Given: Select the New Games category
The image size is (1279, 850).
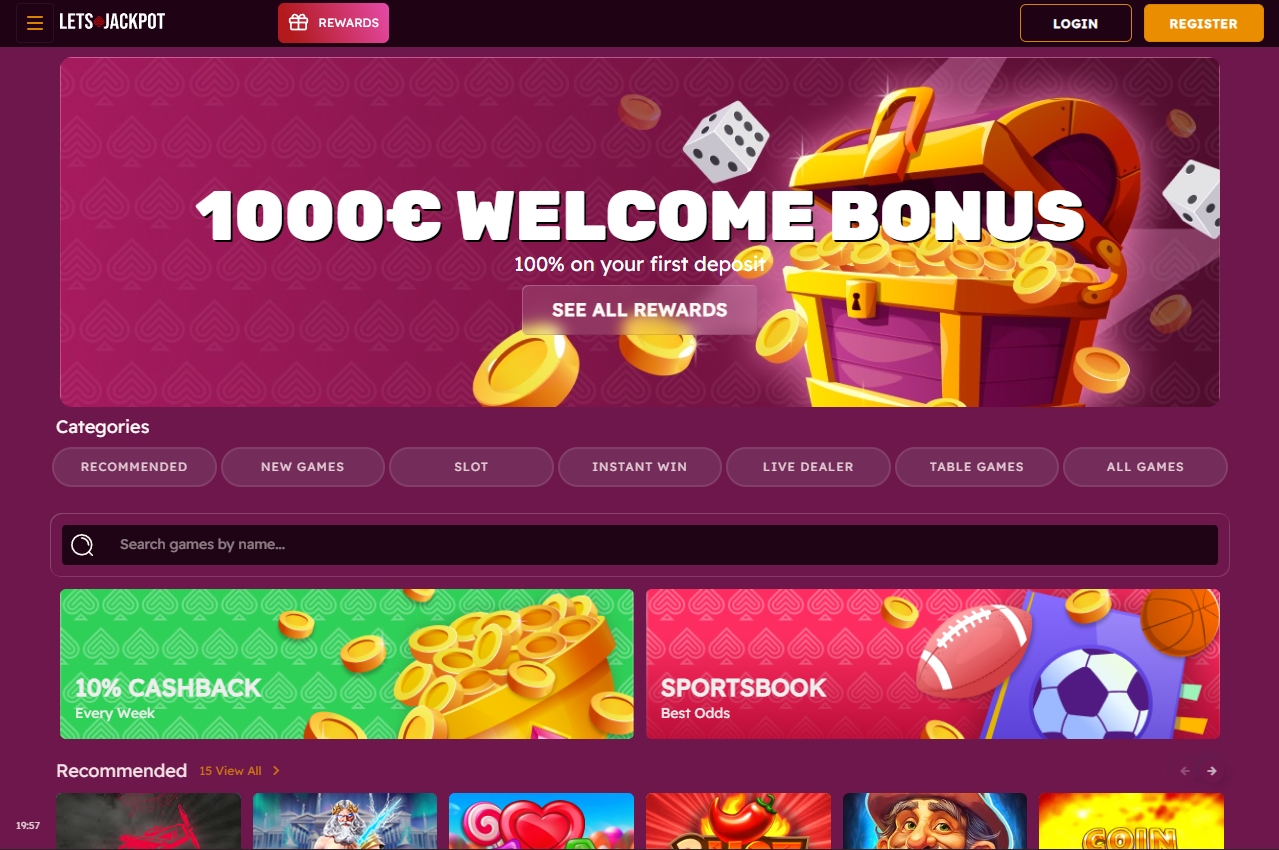Looking at the screenshot, I should 302,467.
